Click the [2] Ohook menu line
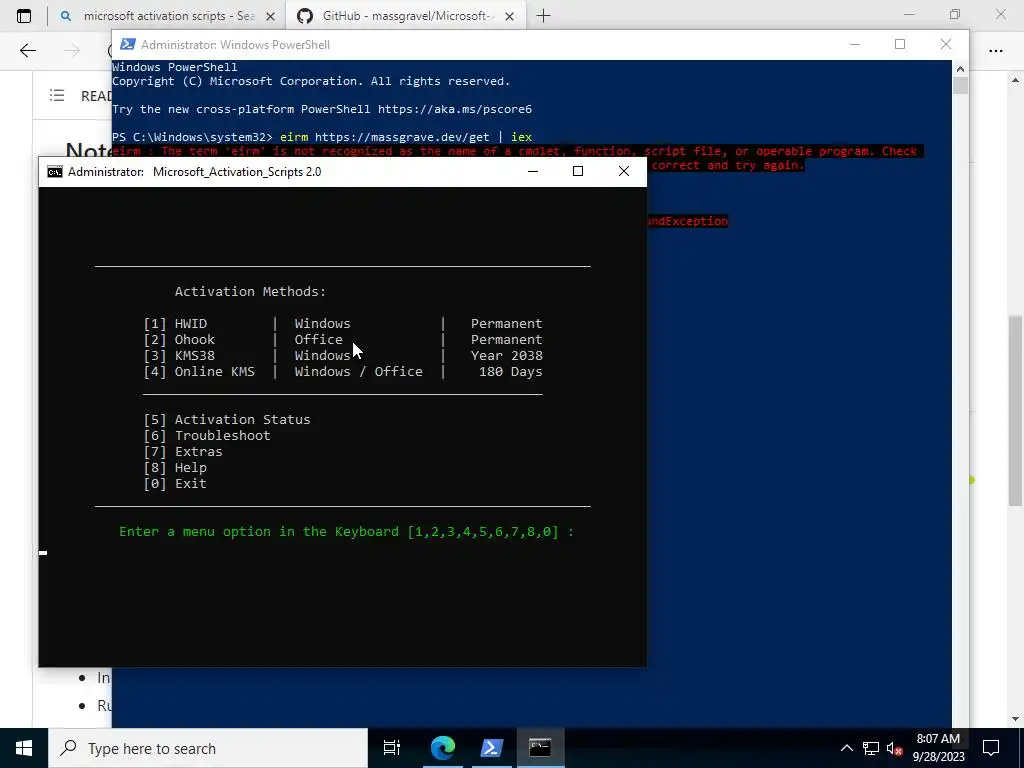The width and height of the screenshot is (1024, 768). [343, 340]
